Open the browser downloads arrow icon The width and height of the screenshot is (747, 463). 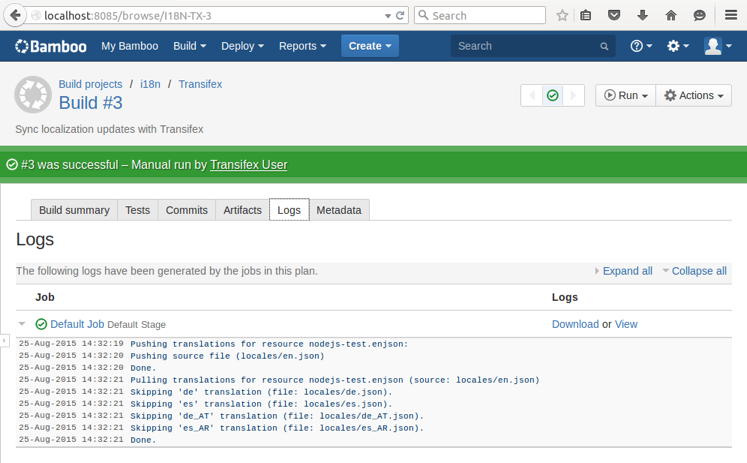coord(642,16)
